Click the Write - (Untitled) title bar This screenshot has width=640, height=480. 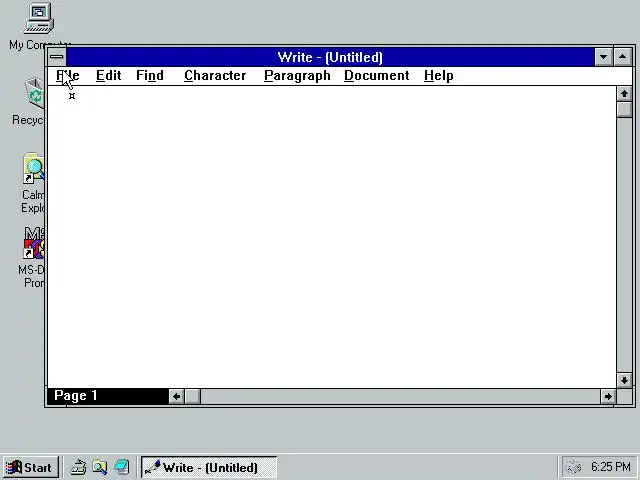click(x=330, y=57)
